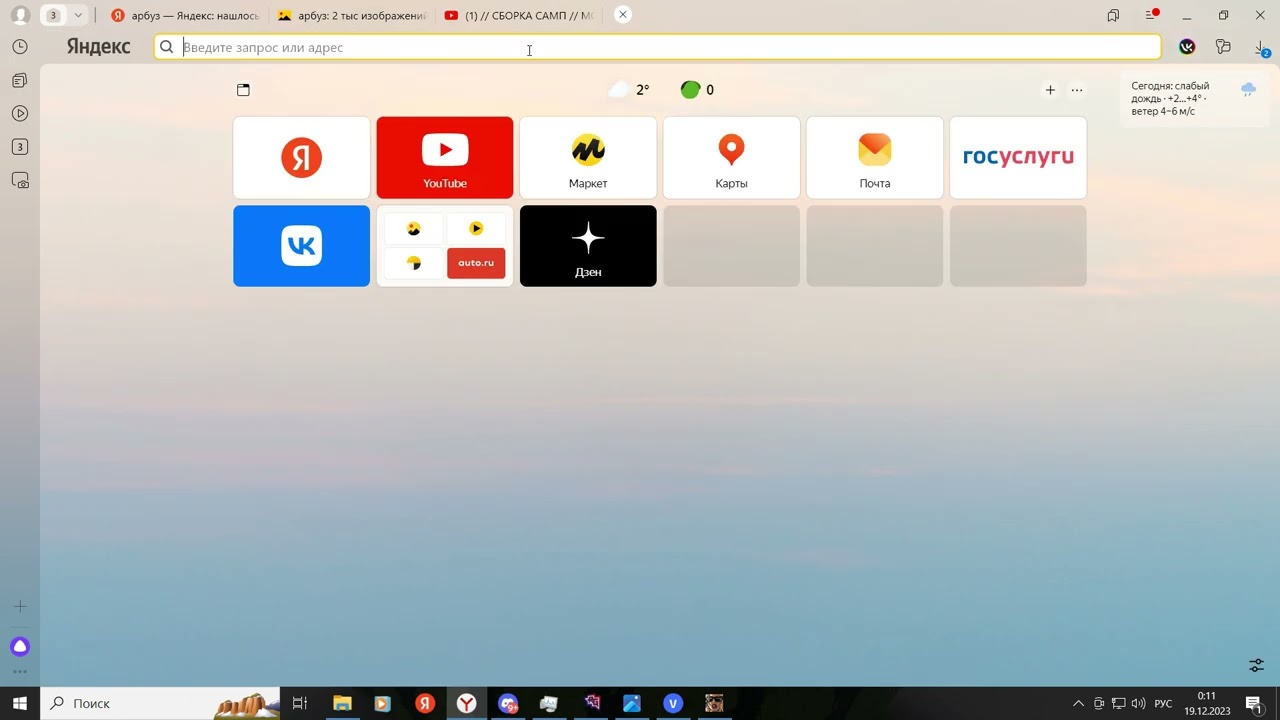Open the History clock icon in sidebar
The width and height of the screenshot is (1280, 720).
(20, 47)
